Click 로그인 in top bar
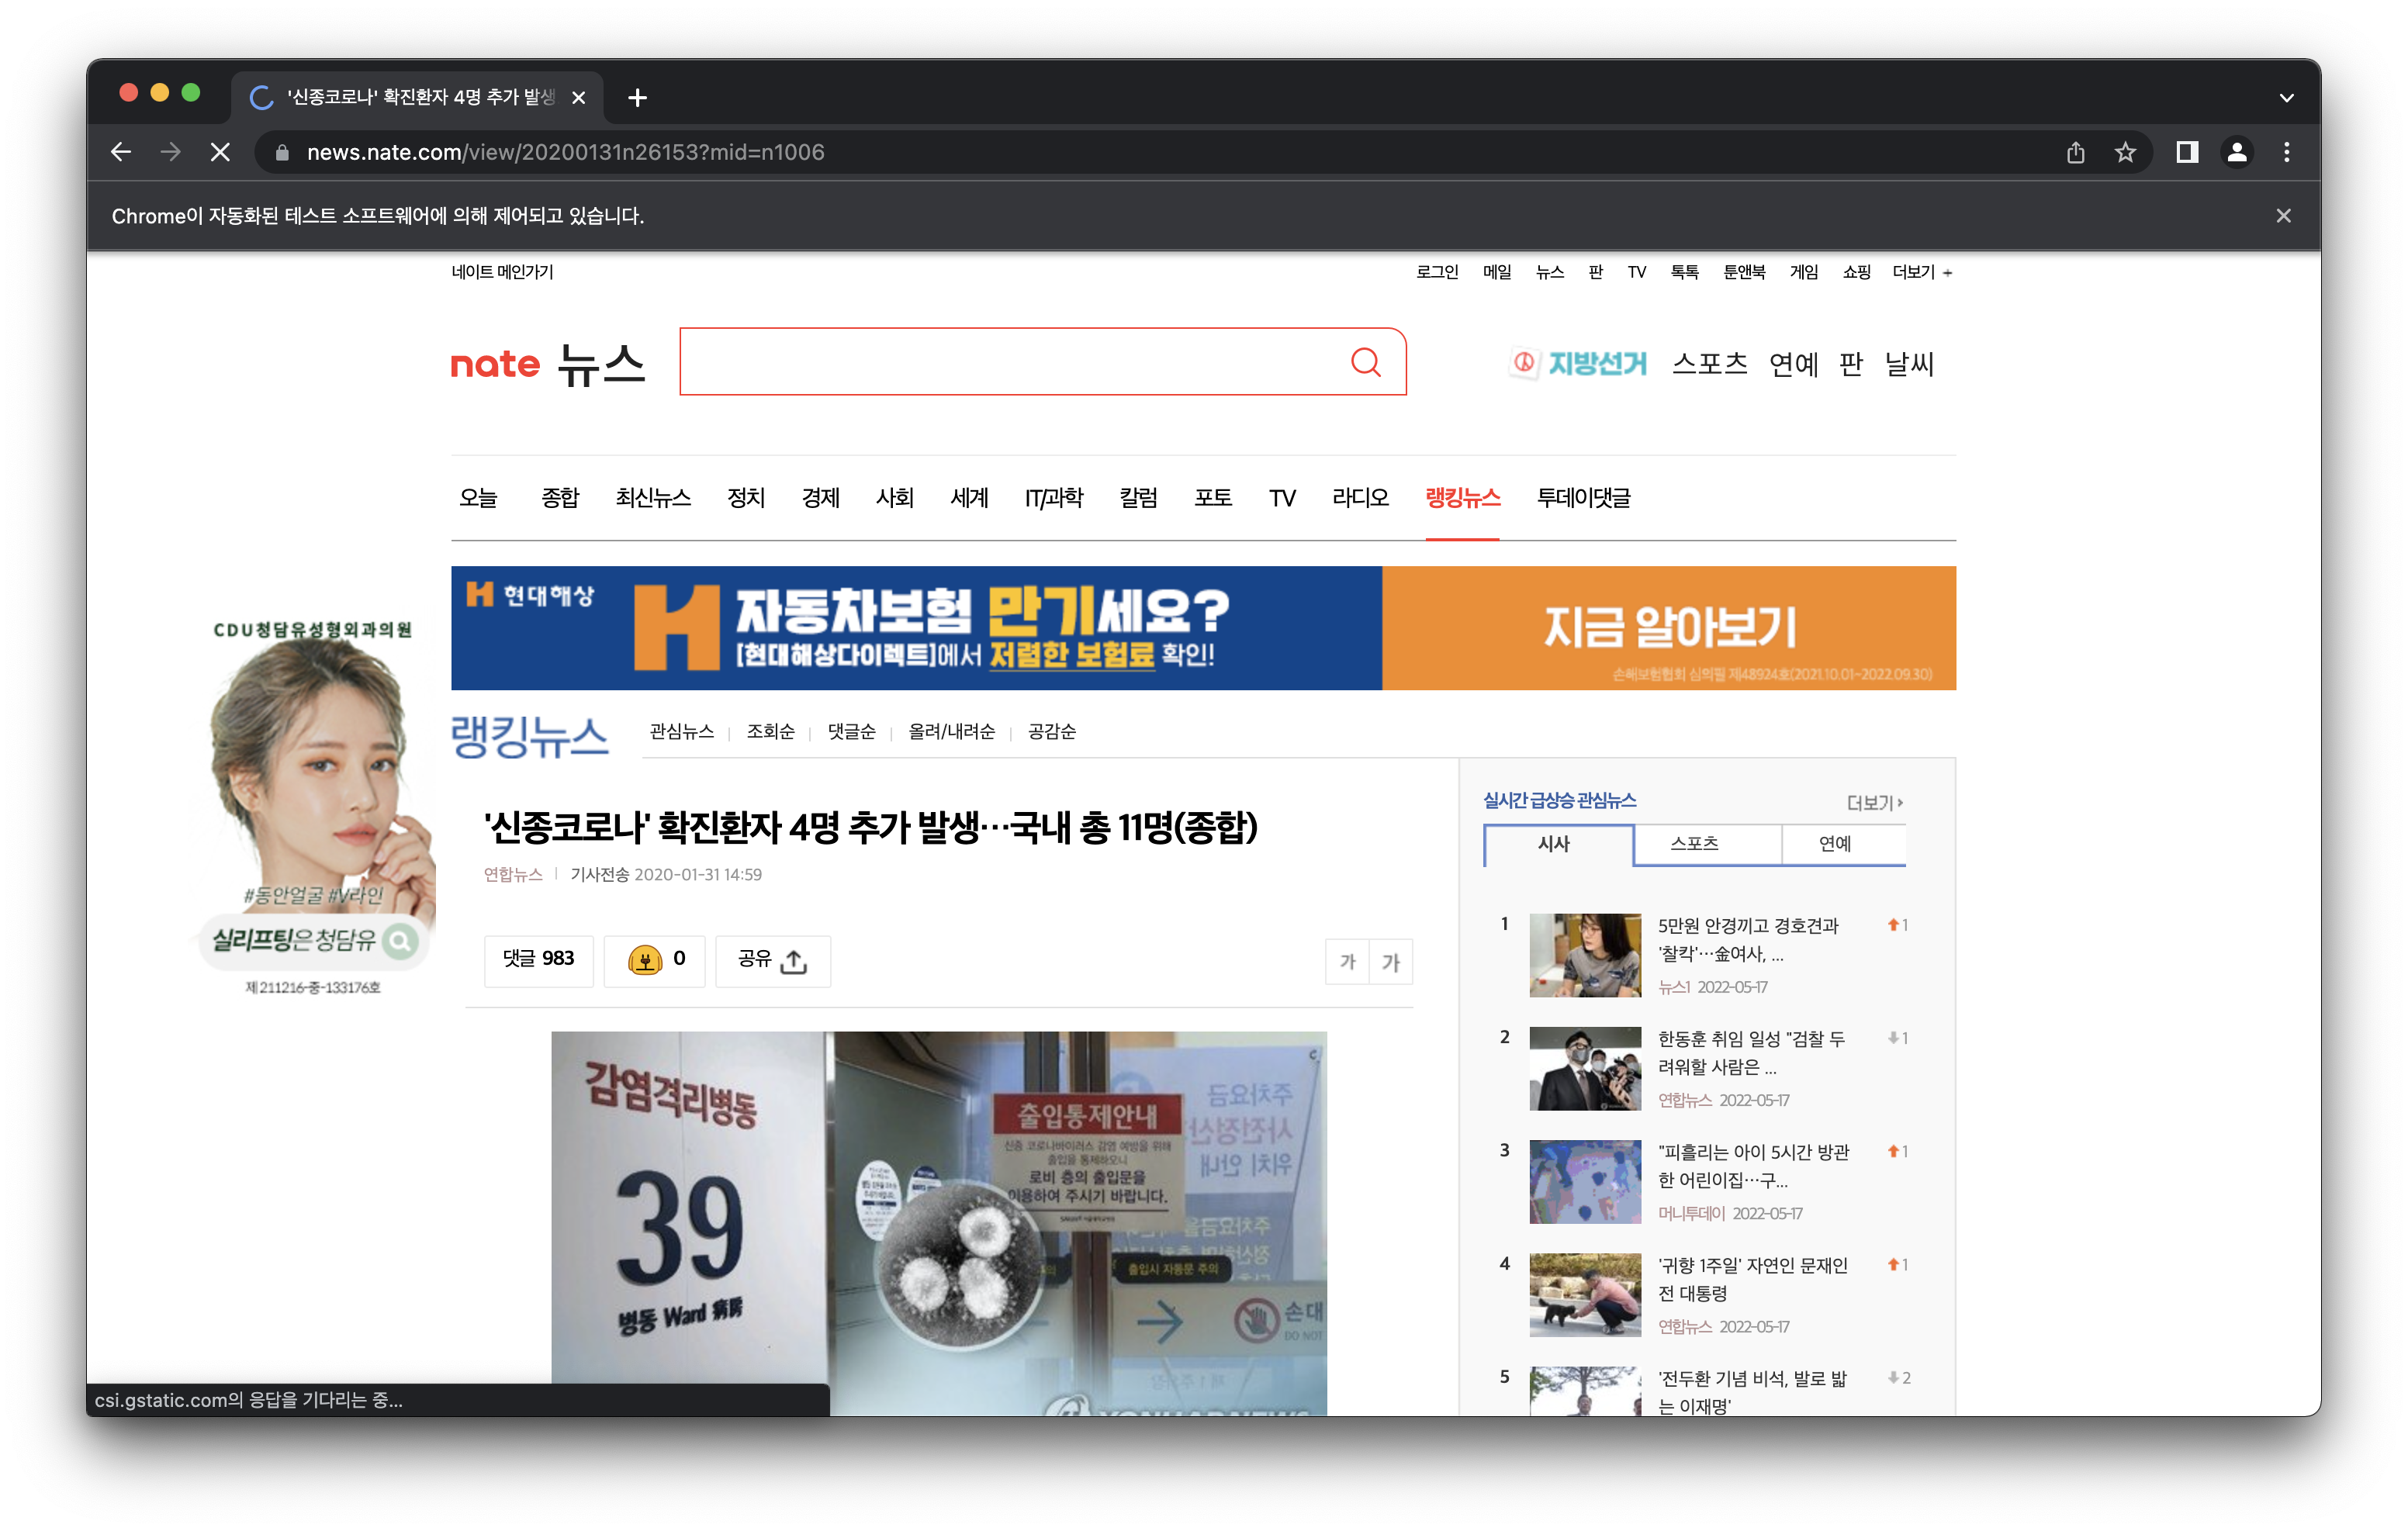This screenshot has height=1531, width=2408. click(1437, 272)
